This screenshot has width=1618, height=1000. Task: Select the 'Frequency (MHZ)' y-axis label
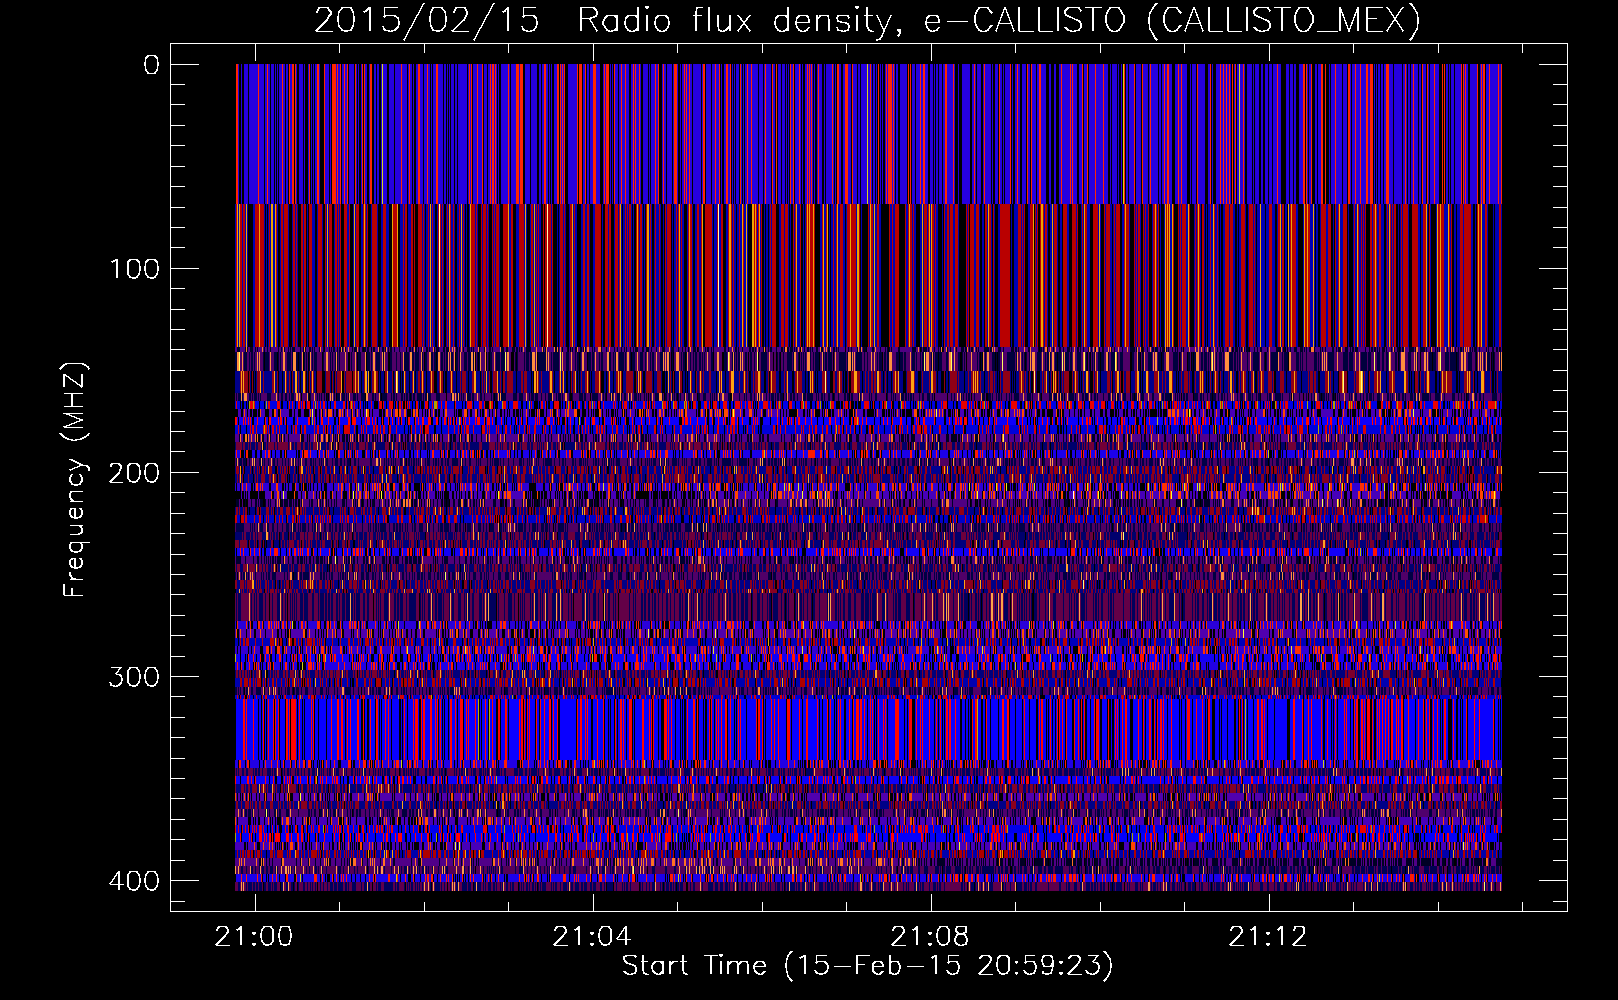pos(75,480)
